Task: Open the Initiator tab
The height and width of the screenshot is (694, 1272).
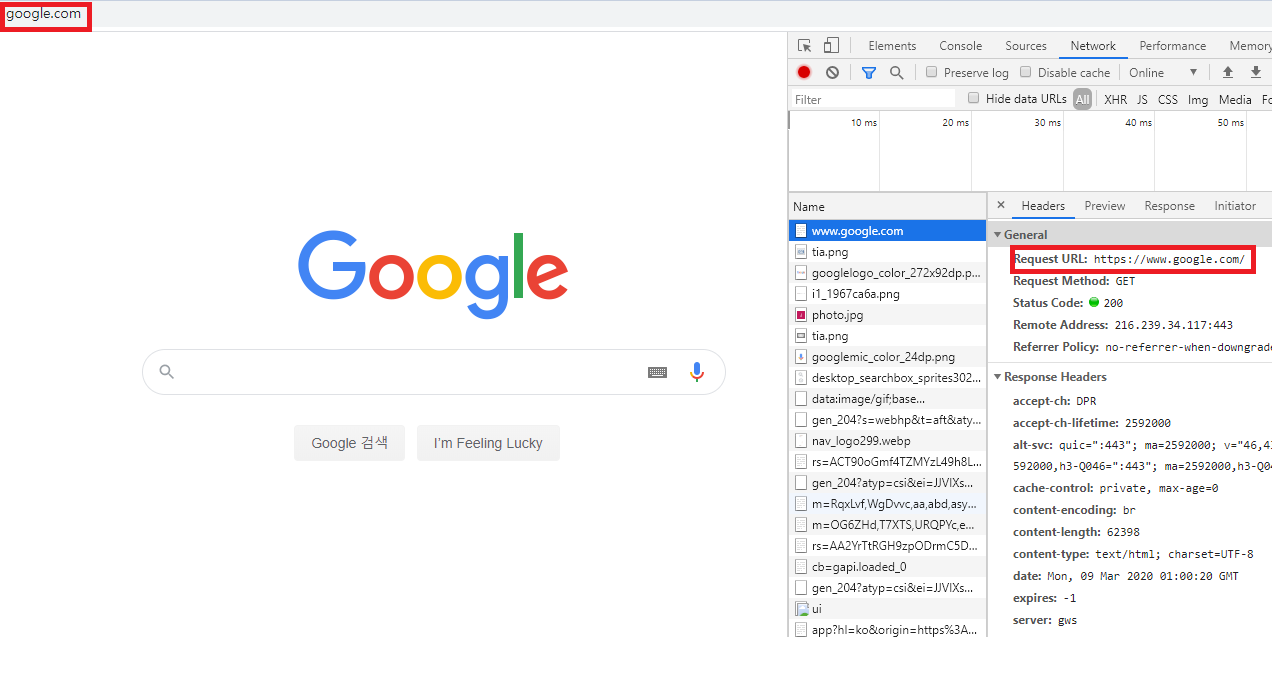Action: pos(1235,206)
